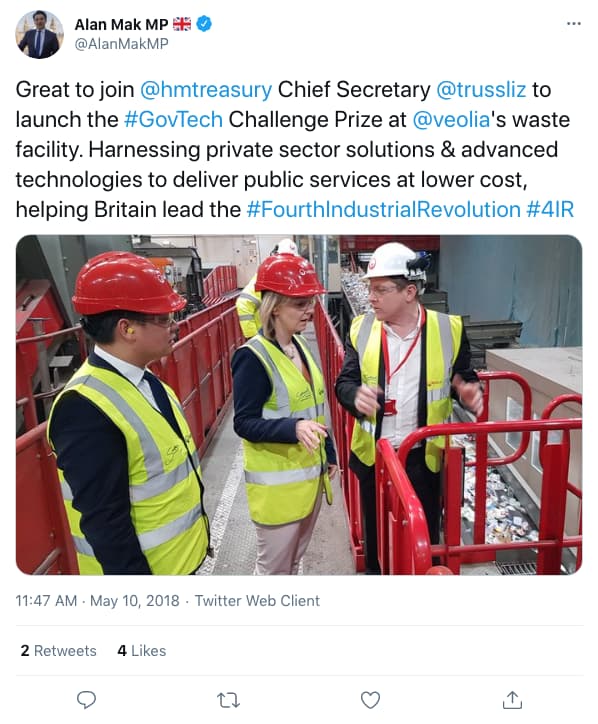This screenshot has width=598, height=724.
Task: Like the tweet with the heart icon
Action: (370, 700)
